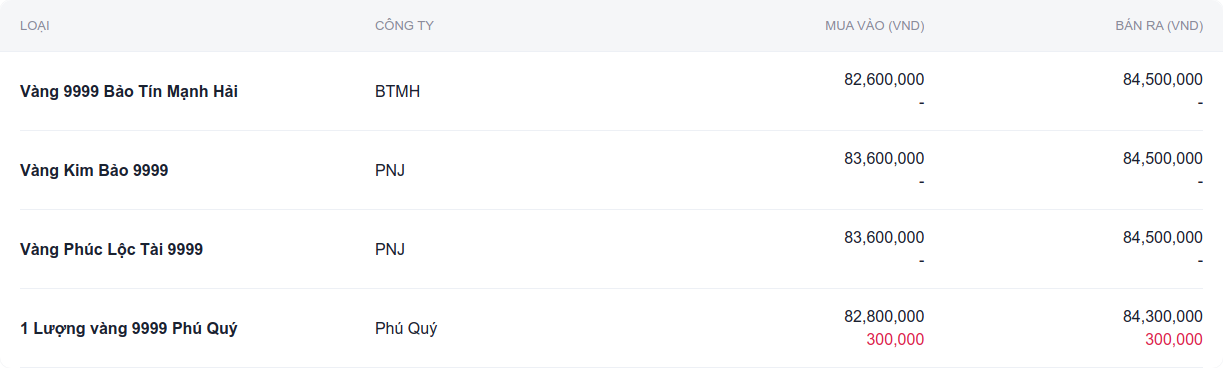Click red 300,000 change under sell price

[x=1174, y=340]
